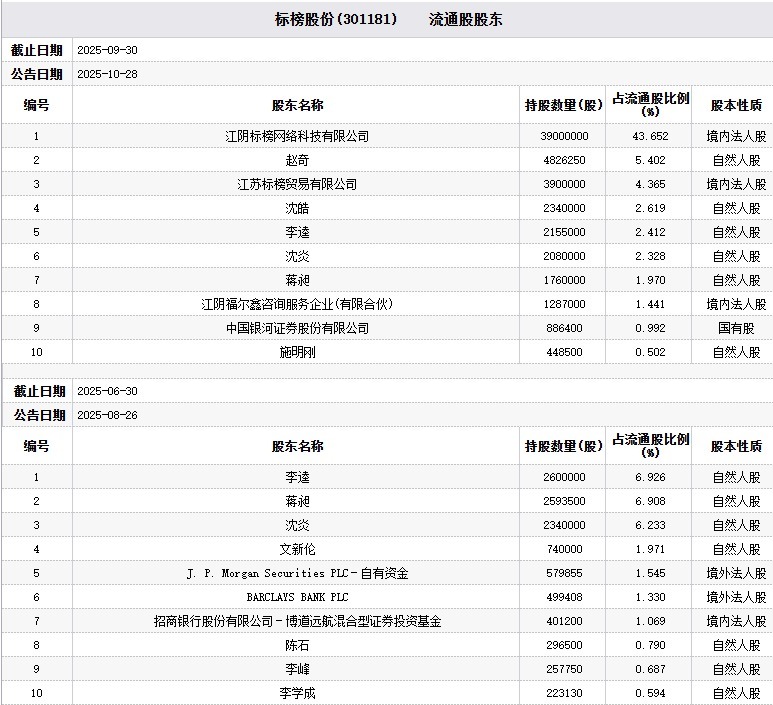773x705 pixels.
Task: Click shareholder name 文新伦
Action: coord(297,549)
